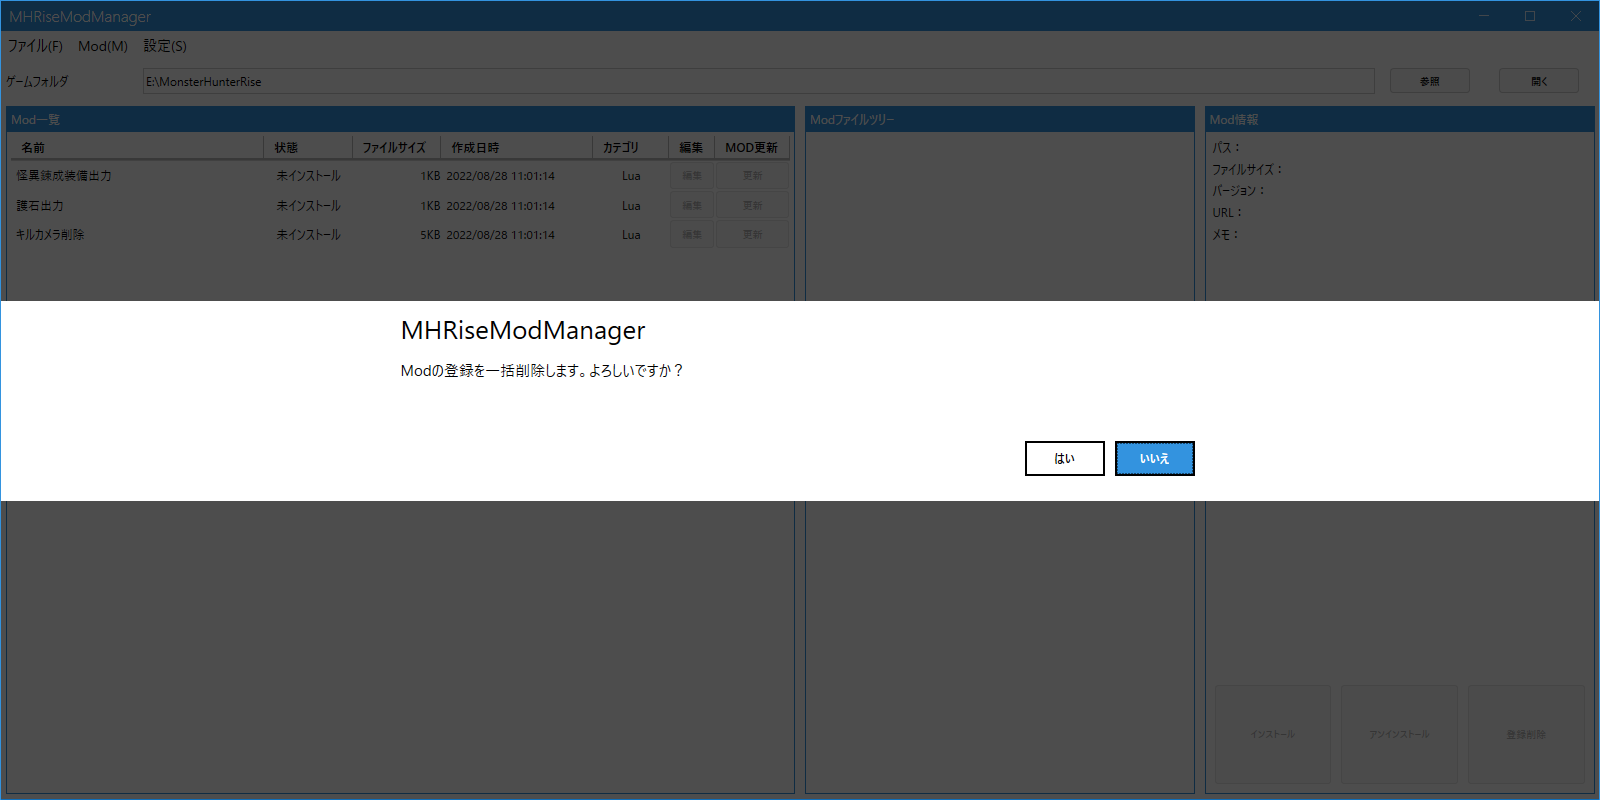
Task: Open the ファイル(F) menu
Action: (35, 46)
